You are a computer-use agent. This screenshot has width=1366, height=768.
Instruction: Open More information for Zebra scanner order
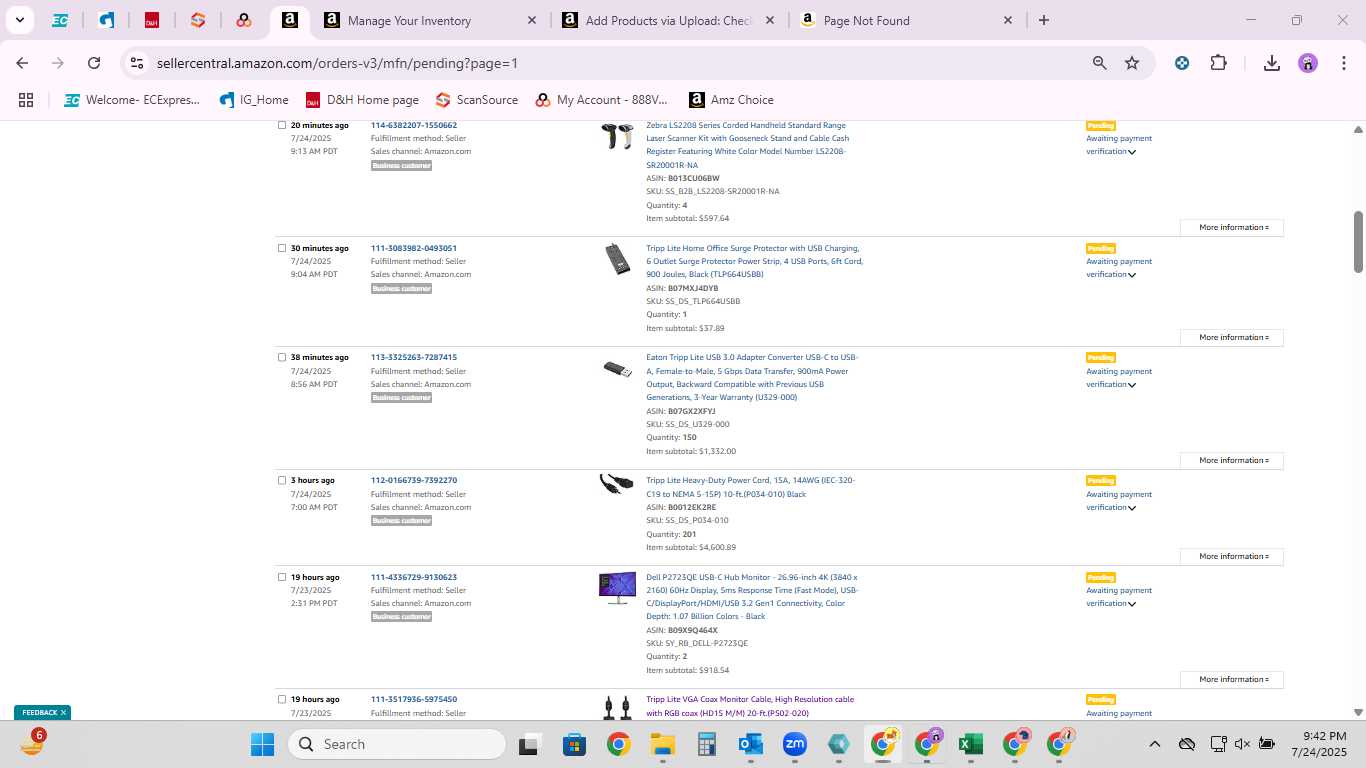tap(1232, 227)
